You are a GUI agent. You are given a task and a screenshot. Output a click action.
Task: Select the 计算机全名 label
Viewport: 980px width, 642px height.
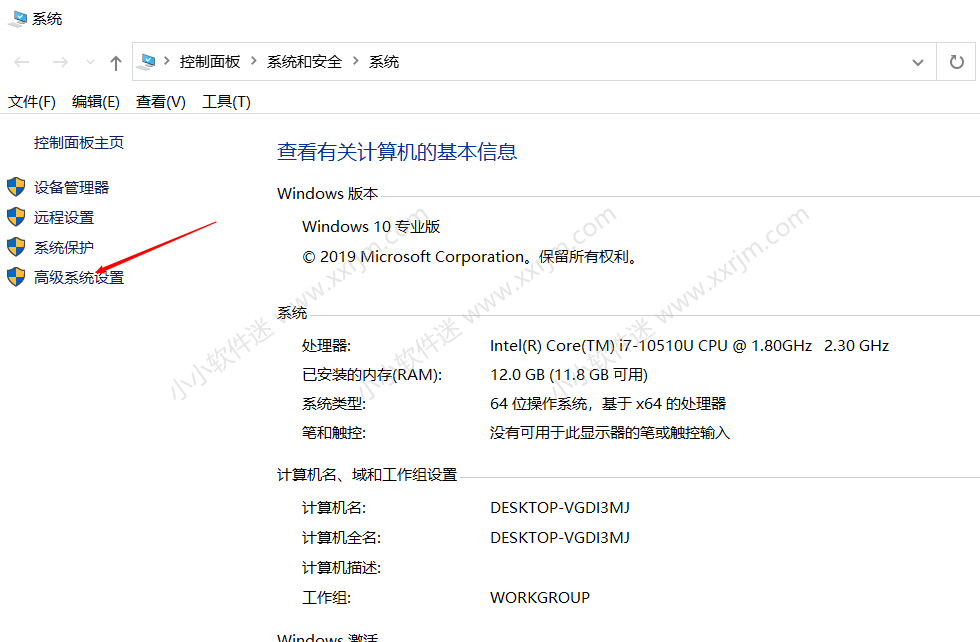tap(341, 538)
